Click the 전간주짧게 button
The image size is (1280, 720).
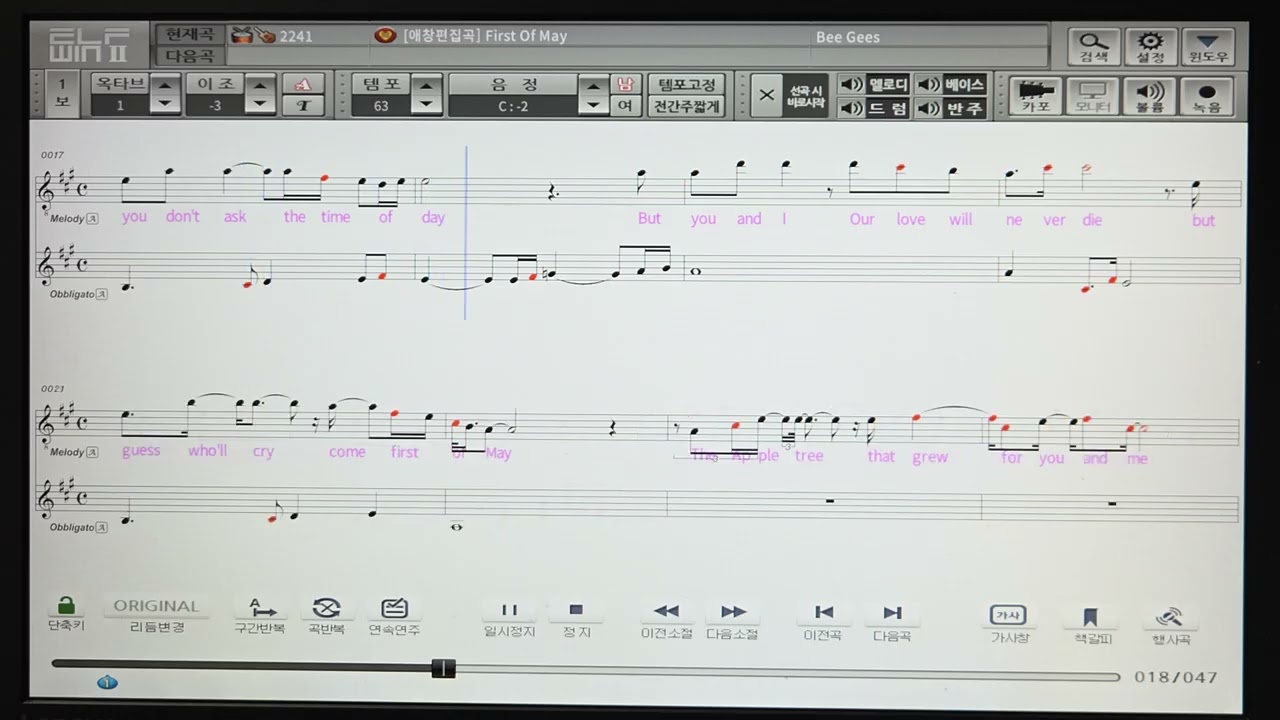point(686,106)
